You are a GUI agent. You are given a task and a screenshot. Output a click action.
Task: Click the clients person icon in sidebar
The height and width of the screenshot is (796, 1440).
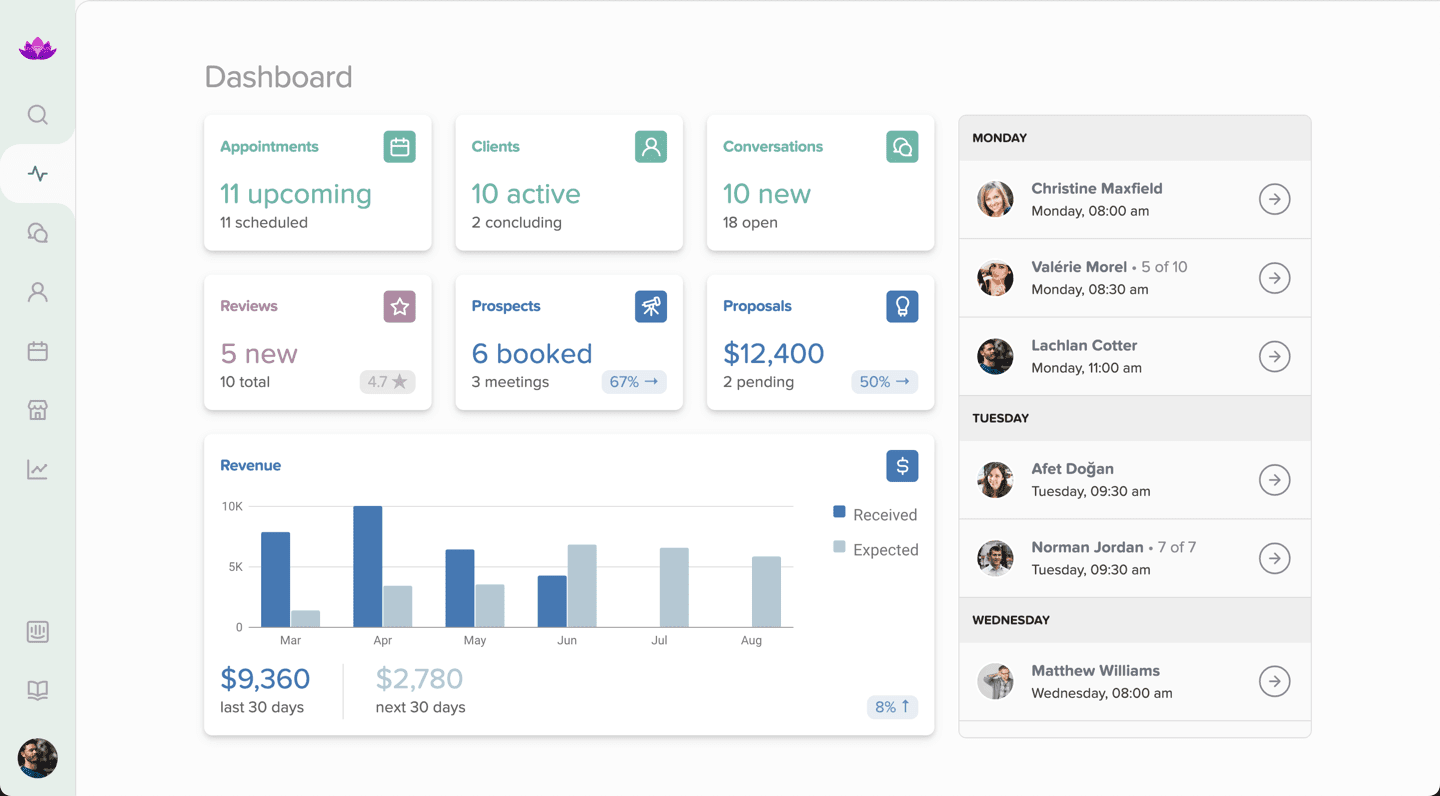coord(37,291)
